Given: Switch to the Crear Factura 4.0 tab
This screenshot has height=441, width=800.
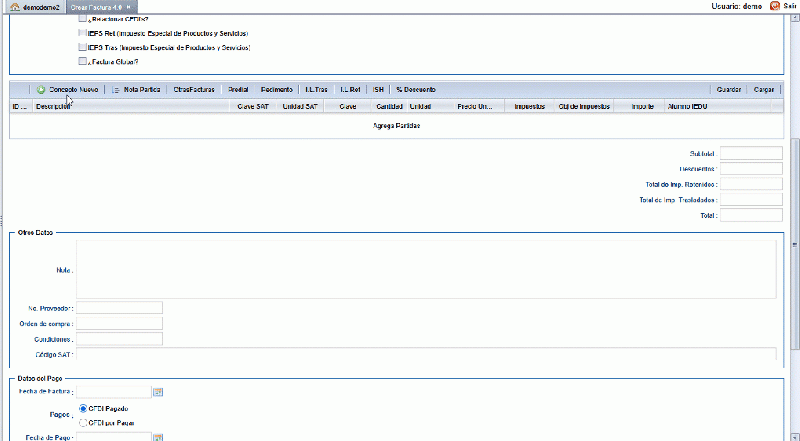Looking at the screenshot, I should (102, 7).
